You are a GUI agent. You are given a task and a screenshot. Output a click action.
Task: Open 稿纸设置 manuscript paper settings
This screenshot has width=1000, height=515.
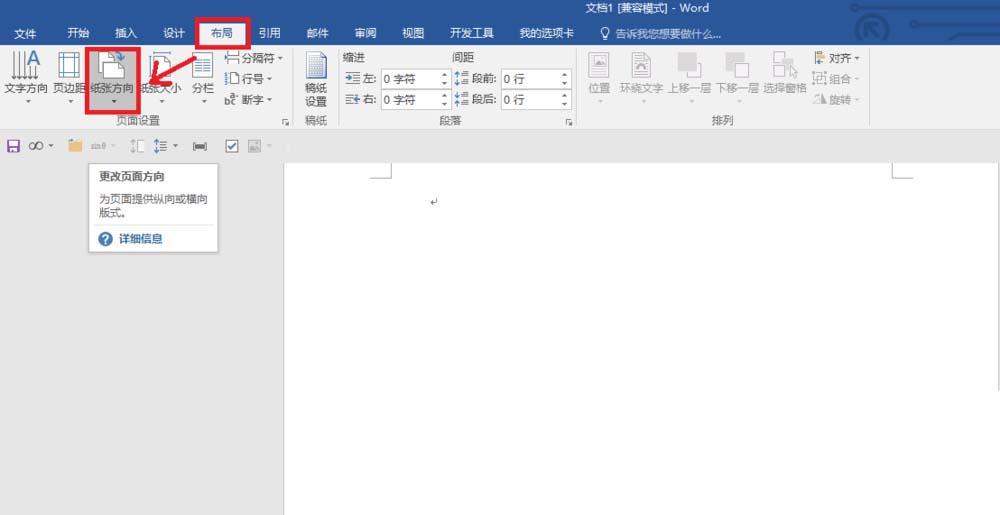click(x=316, y=80)
